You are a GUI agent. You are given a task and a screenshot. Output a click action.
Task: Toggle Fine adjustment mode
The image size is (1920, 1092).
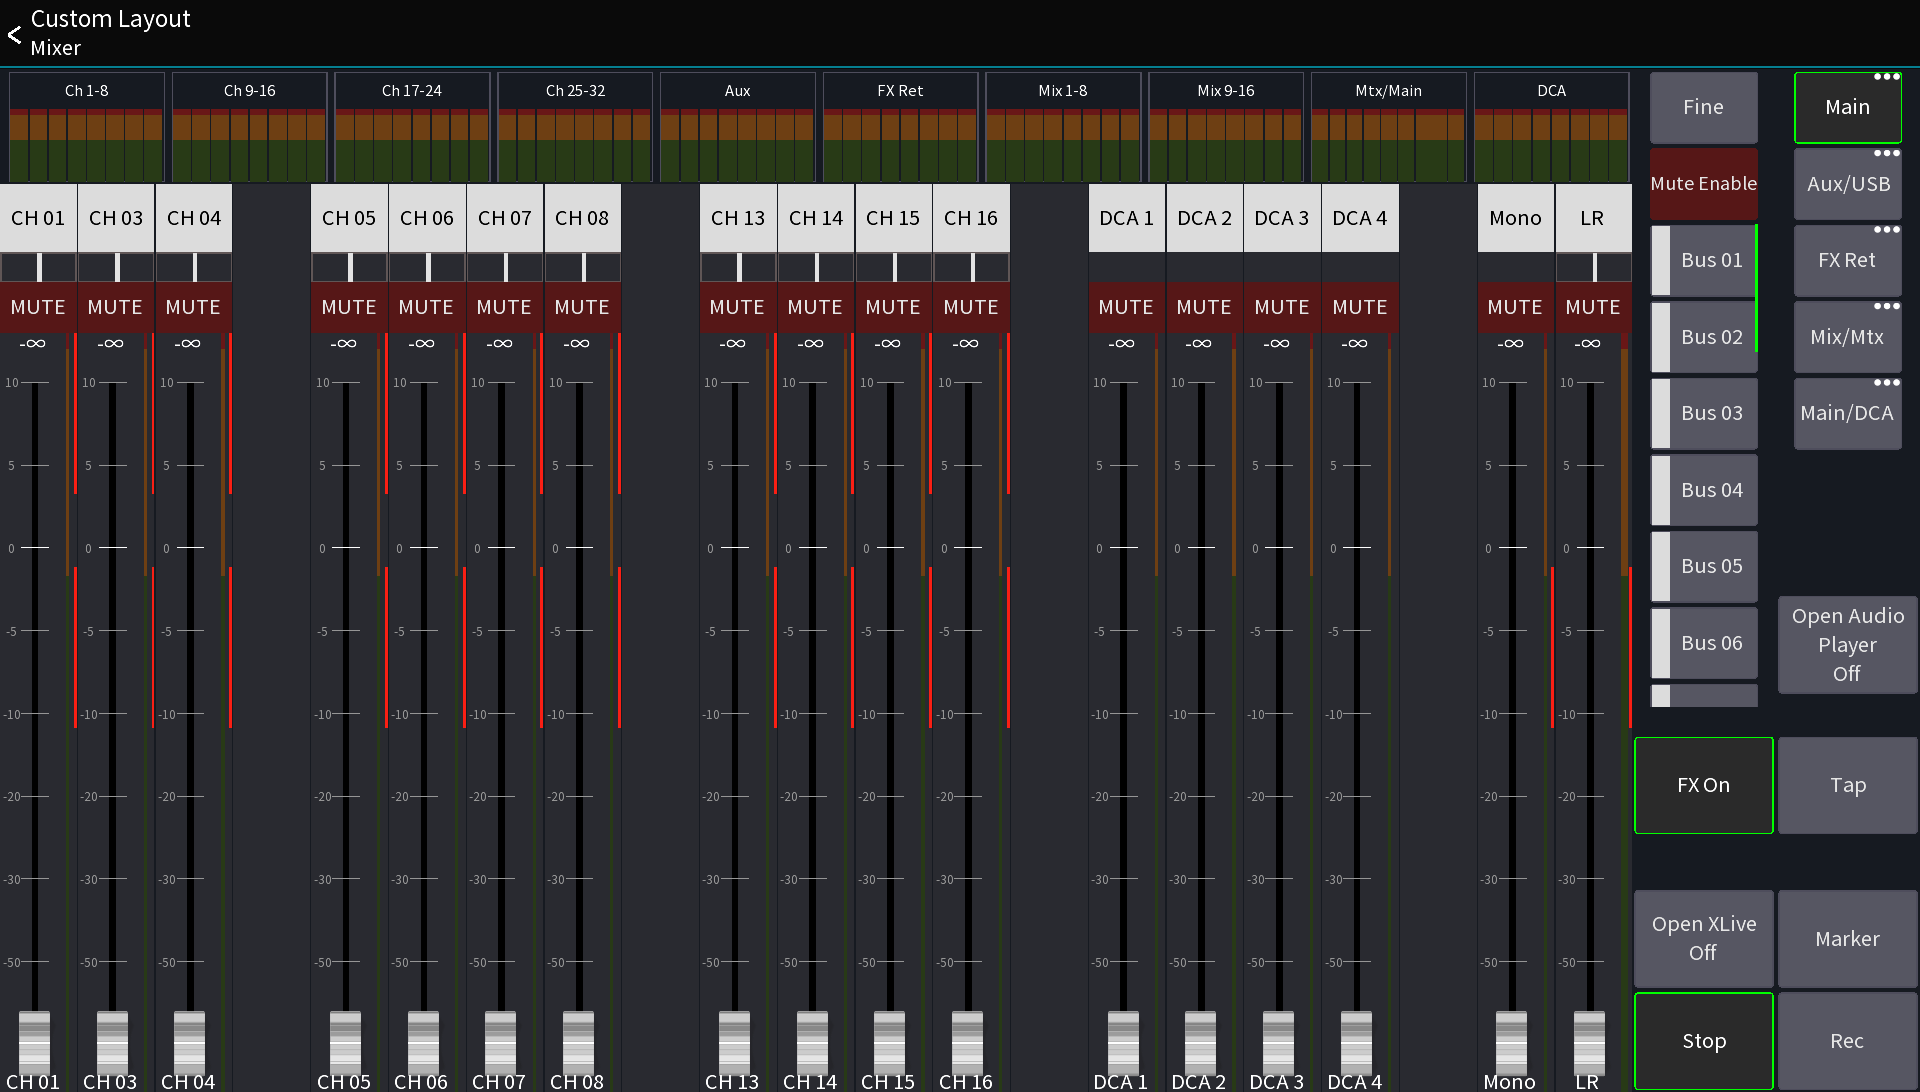[x=1703, y=107]
